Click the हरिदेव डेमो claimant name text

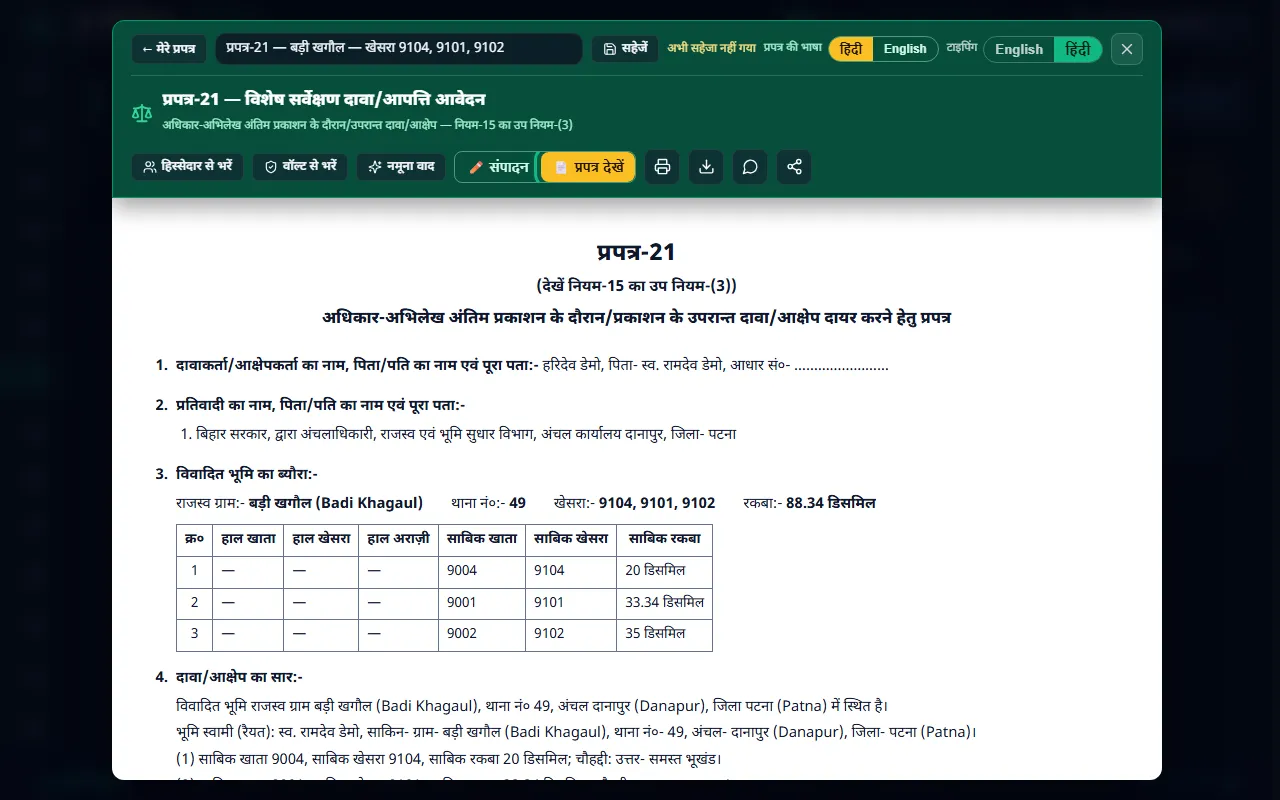coord(573,366)
